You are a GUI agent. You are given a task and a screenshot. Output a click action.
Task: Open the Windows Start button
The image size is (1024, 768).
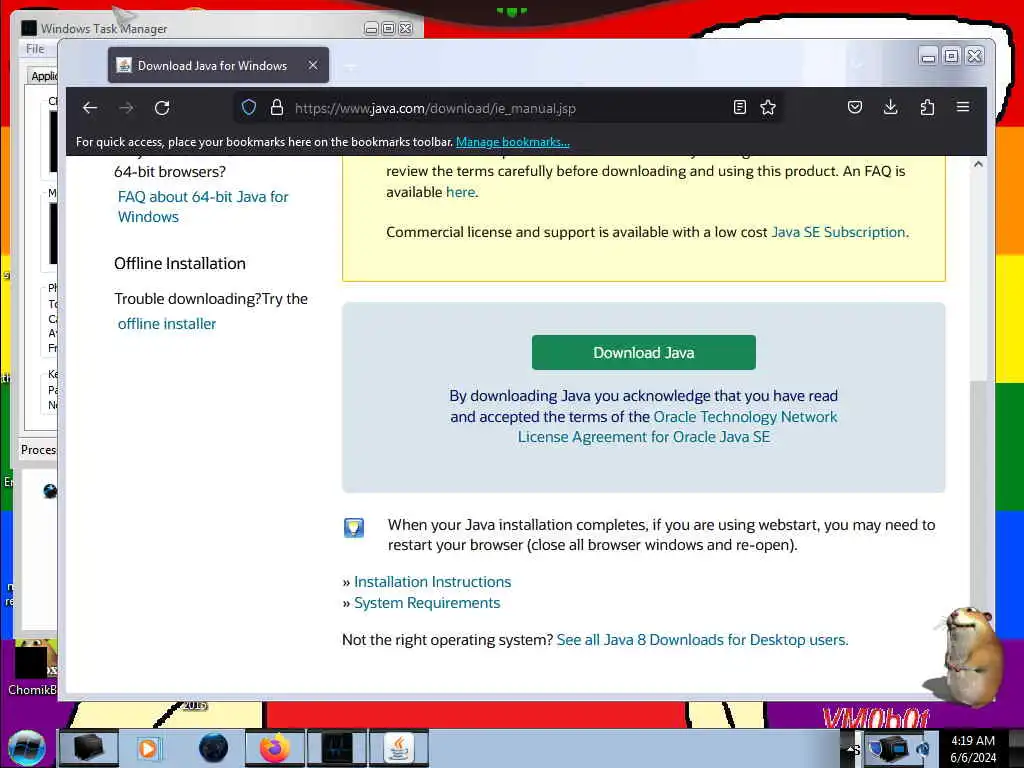[x=26, y=748]
